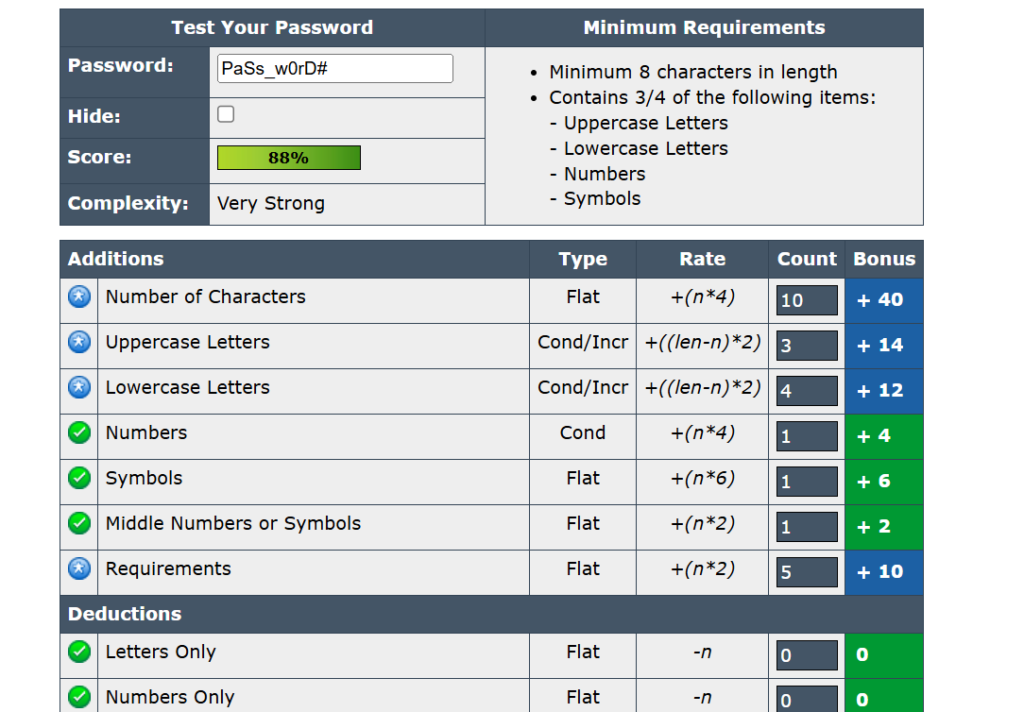This screenshot has height=712, width=1024.
Task: Click the Number of Characters count box
Action: [807, 300]
